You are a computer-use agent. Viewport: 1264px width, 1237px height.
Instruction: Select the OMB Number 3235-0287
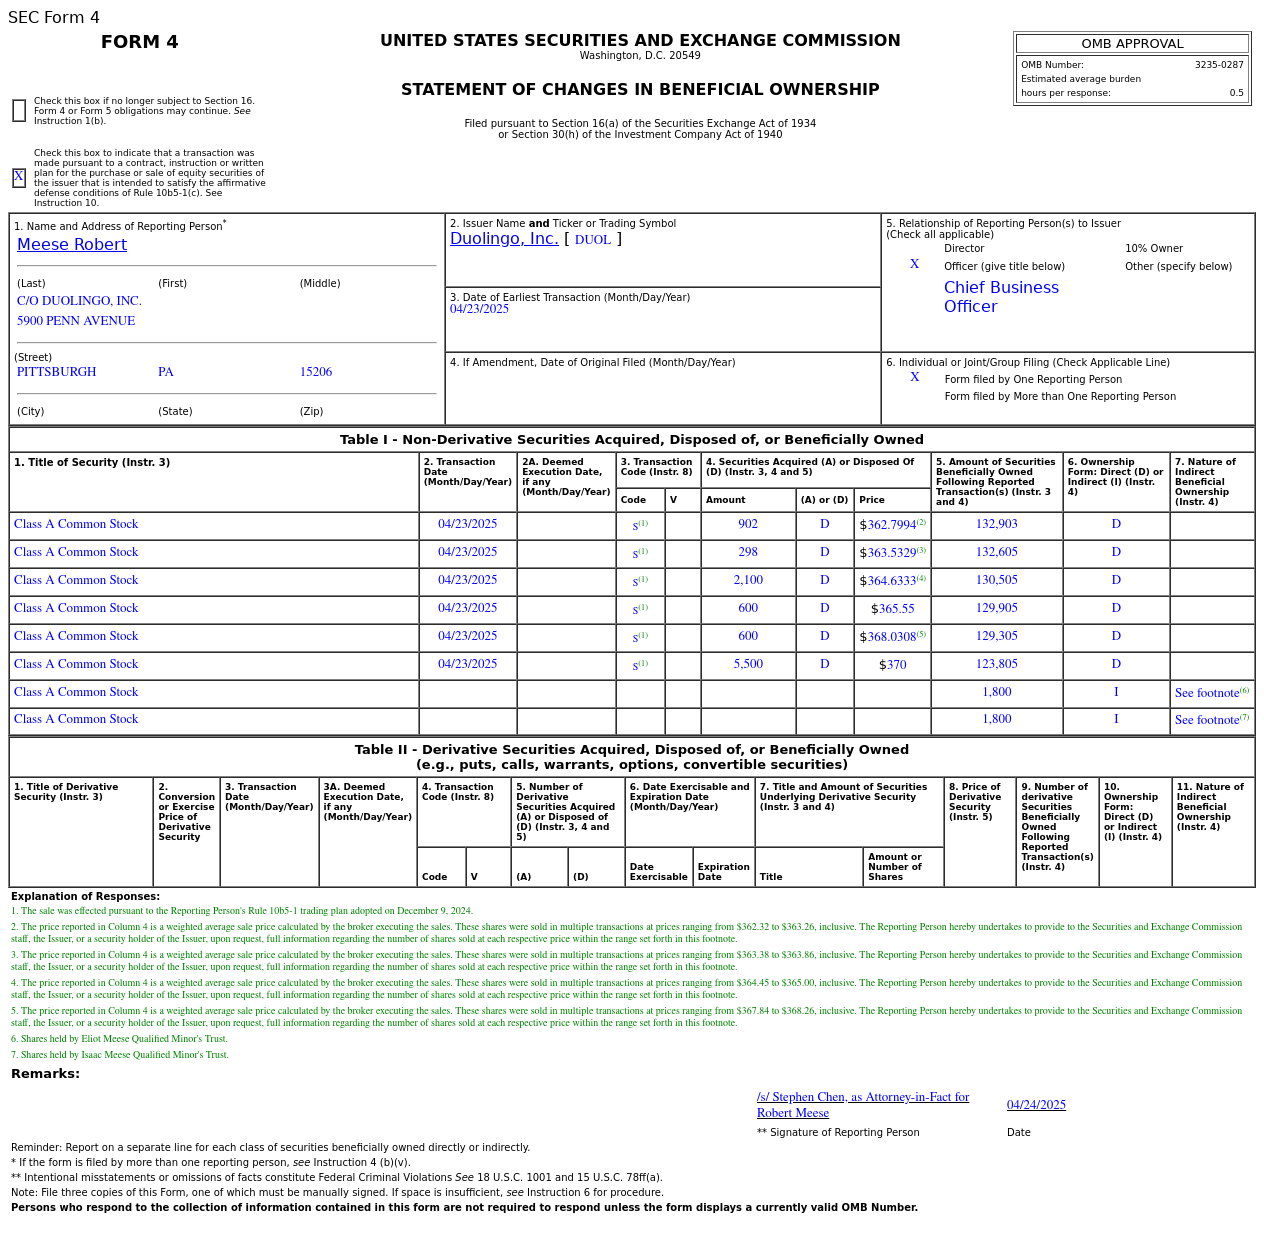click(x=1219, y=65)
